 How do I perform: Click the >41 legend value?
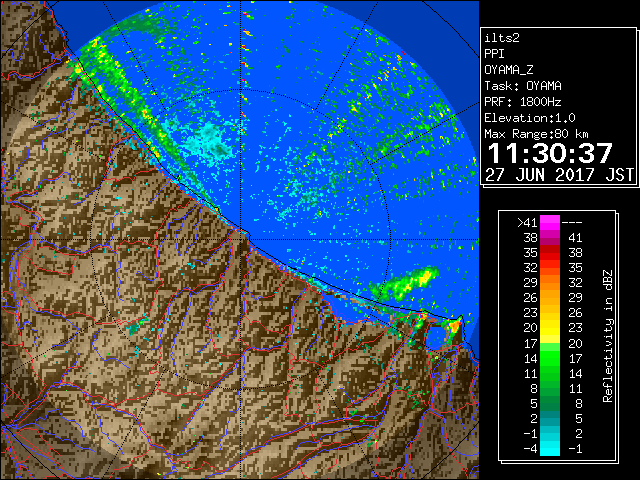click(x=527, y=223)
